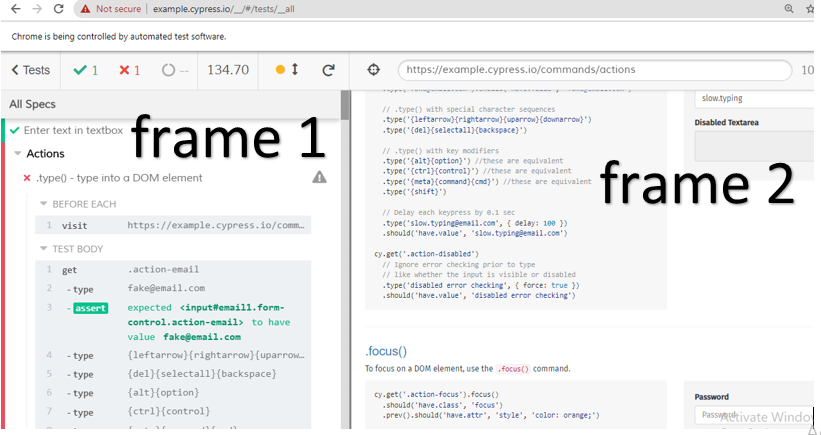Select the type fake@email.com command

[x=173, y=288]
